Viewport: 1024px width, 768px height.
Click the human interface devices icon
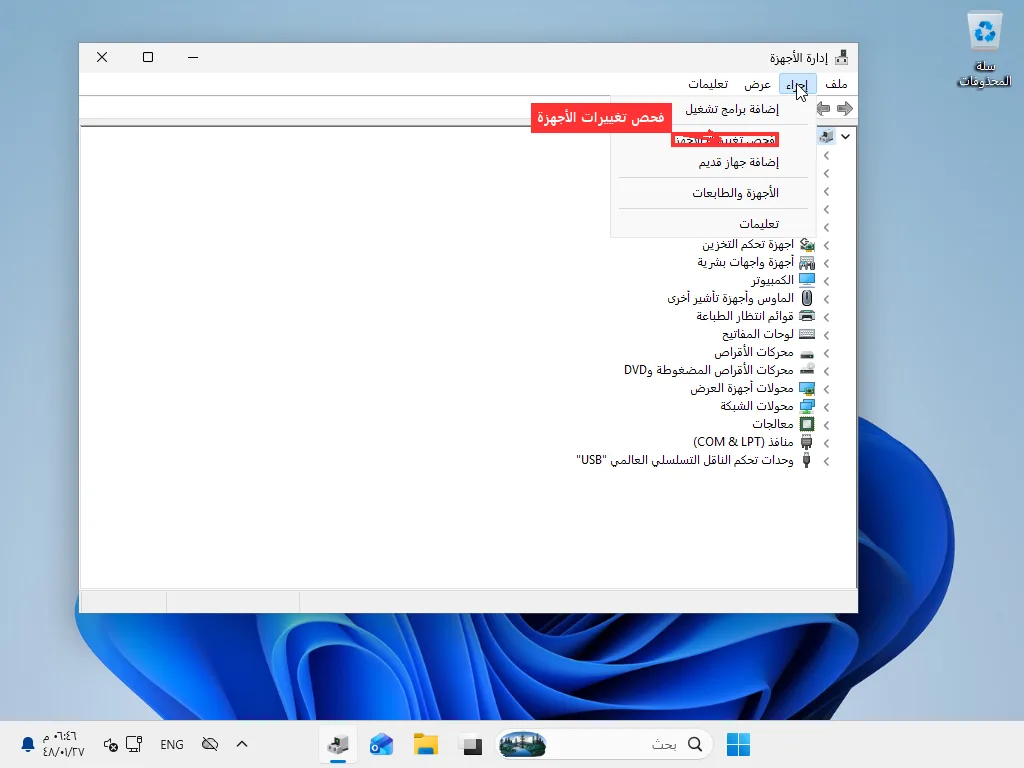click(x=807, y=263)
